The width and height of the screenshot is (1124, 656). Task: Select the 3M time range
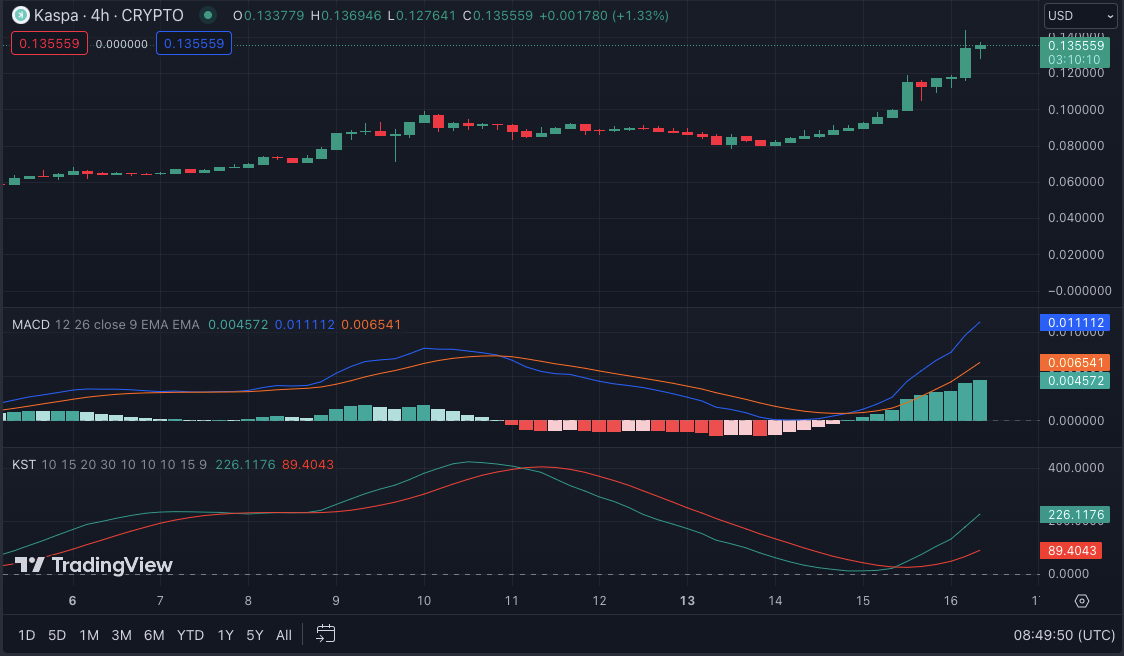pyautogui.click(x=121, y=635)
